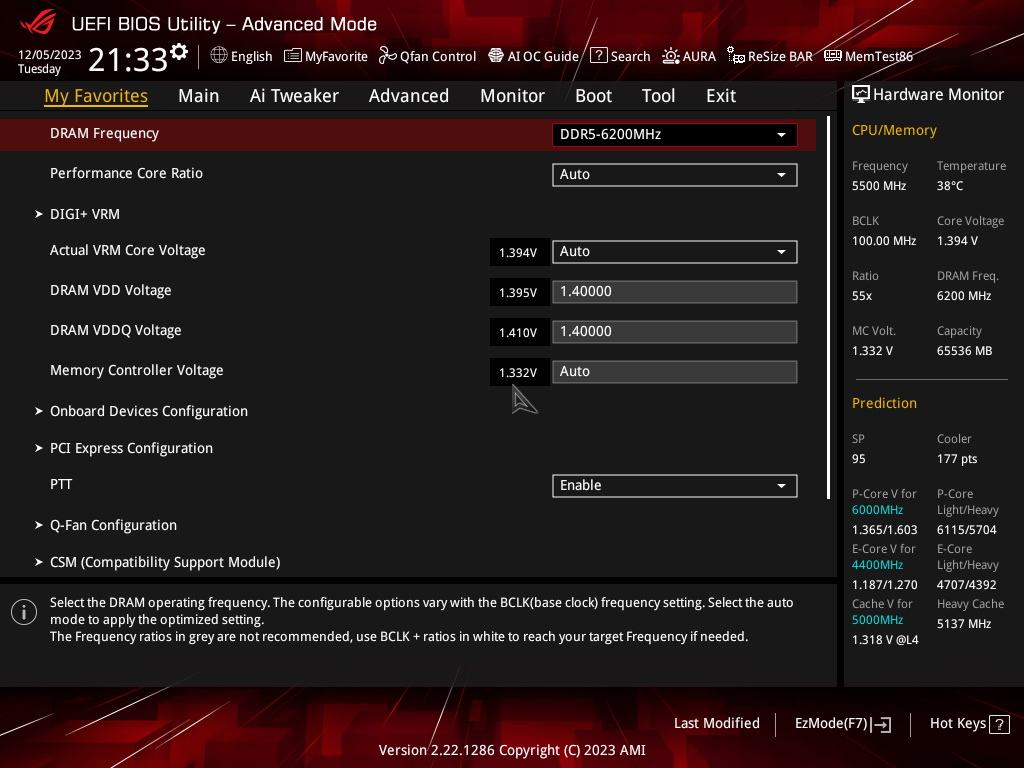This screenshot has width=1024, height=768.
Task: Click the 1.410V DRAM VDDQ readout
Action: (x=518, y=332)
